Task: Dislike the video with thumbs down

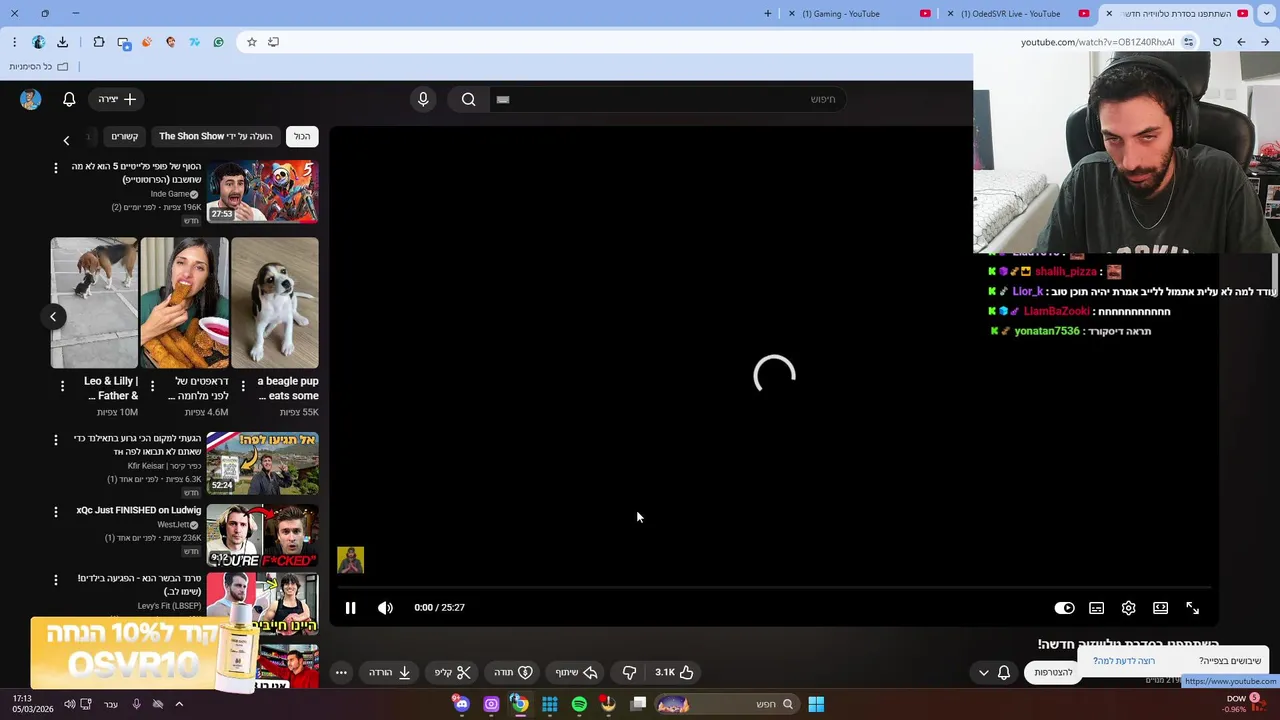Action: (x=629, y=673)
